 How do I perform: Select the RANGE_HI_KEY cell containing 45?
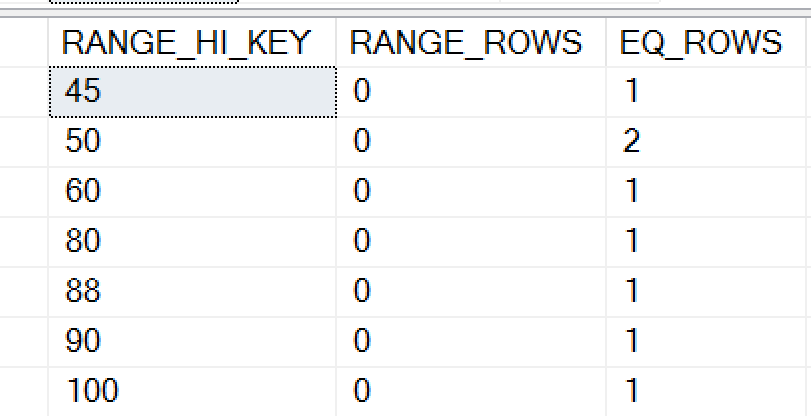(192, 92)
